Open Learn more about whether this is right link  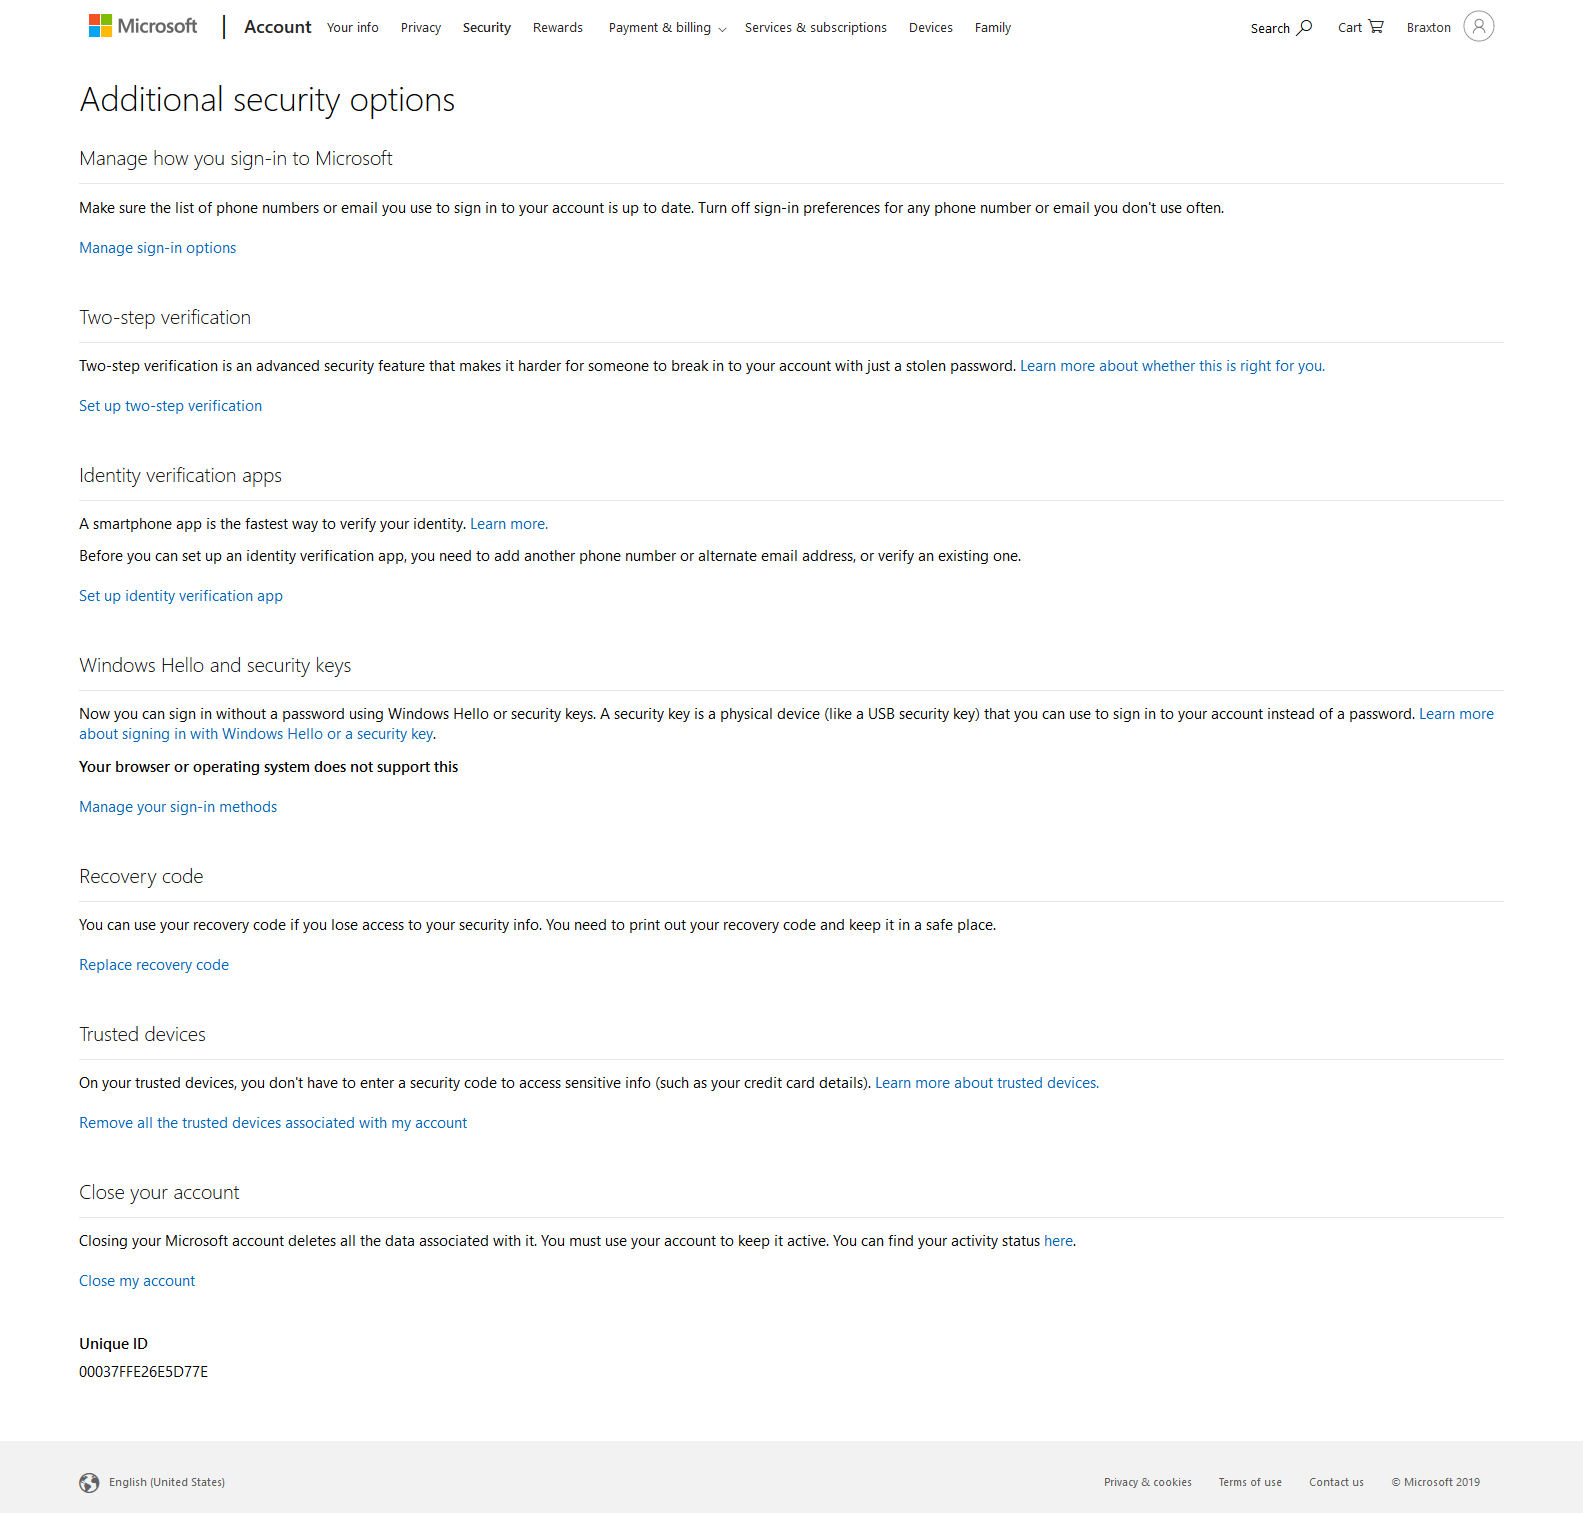click(1172, 366)
